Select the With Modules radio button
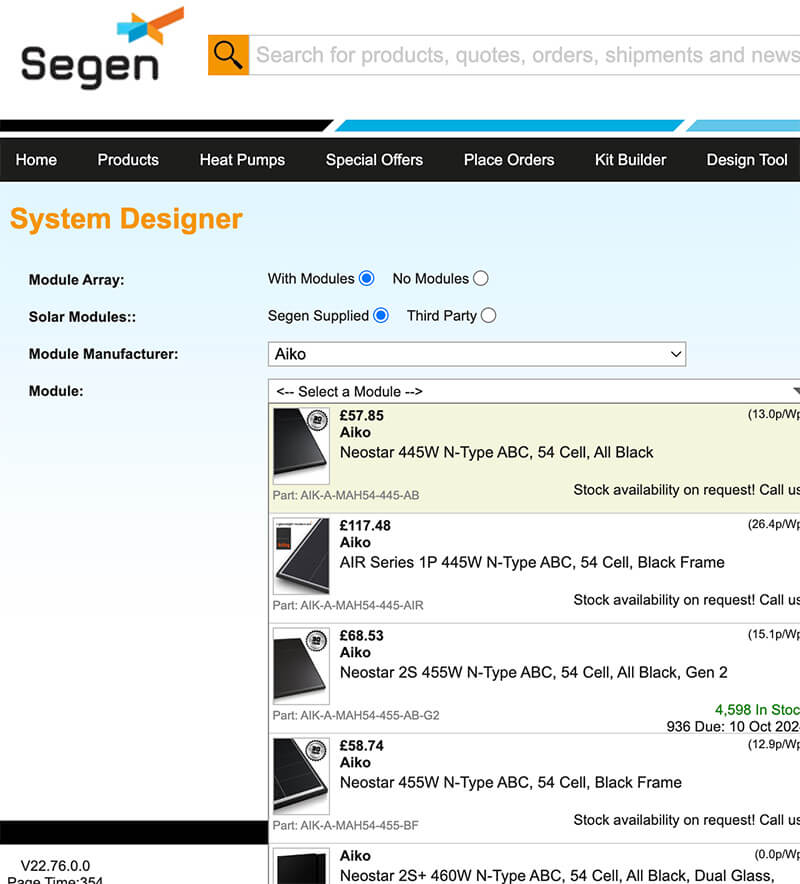 [x=367, y=279]
